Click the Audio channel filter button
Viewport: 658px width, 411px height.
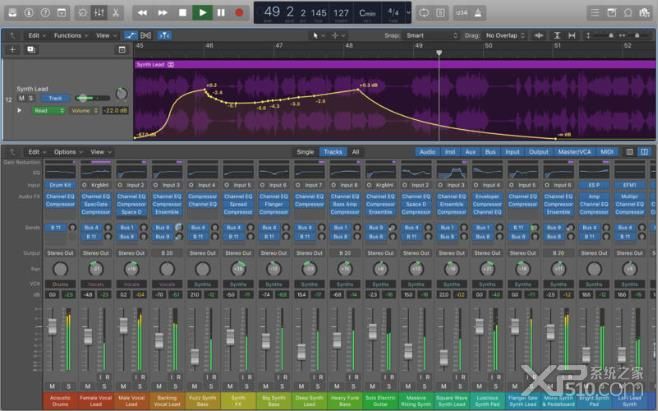click(427, 152)
